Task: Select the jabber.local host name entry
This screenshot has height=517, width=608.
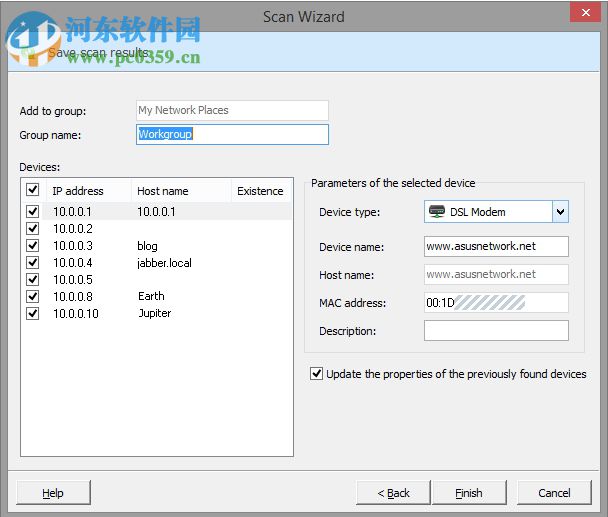Action: click(164, 263)
